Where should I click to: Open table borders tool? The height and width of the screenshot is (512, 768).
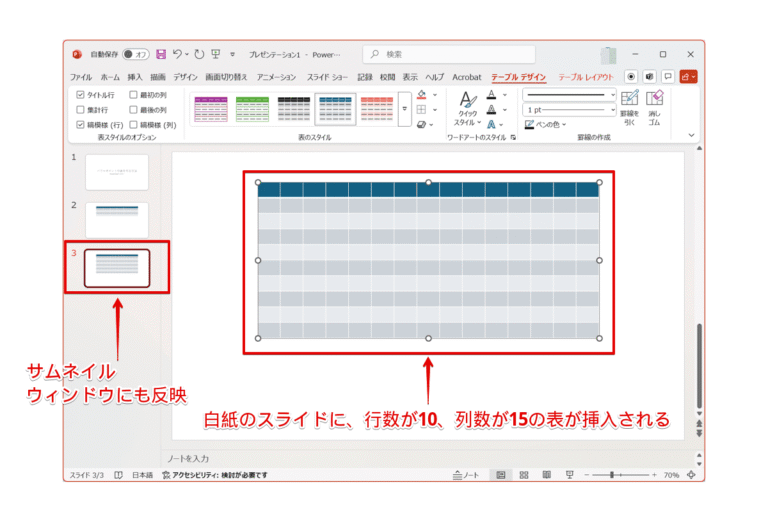pyautogui.click(x=422, y=110)
